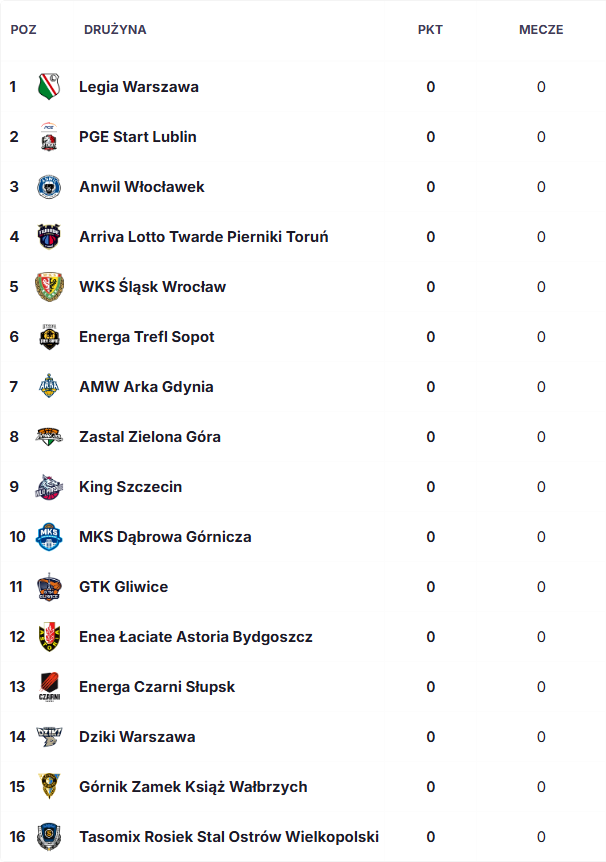This screenshot has height=862, width=606.
Task: Click the King Szczecin team logo
Action: click(49, 487)
